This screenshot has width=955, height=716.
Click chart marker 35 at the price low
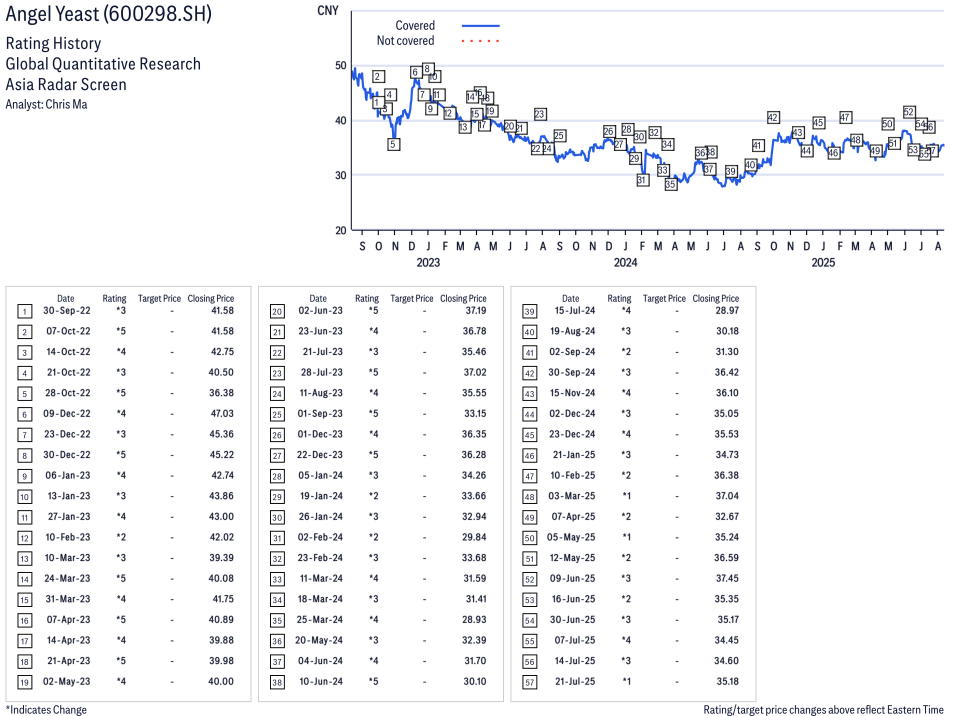point(671,184)
